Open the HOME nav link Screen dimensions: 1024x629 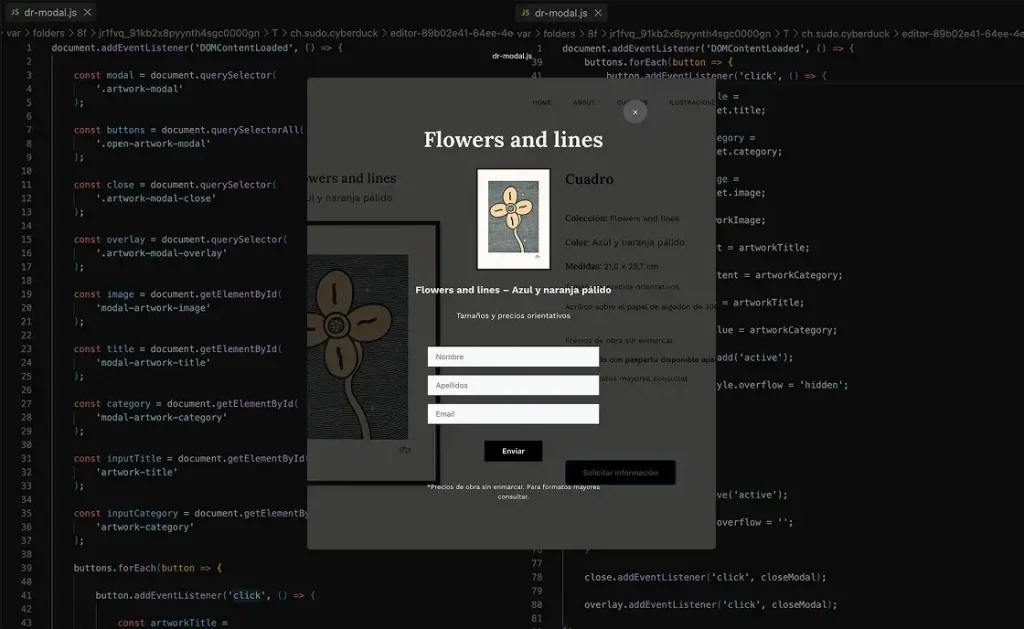(541, 103)
